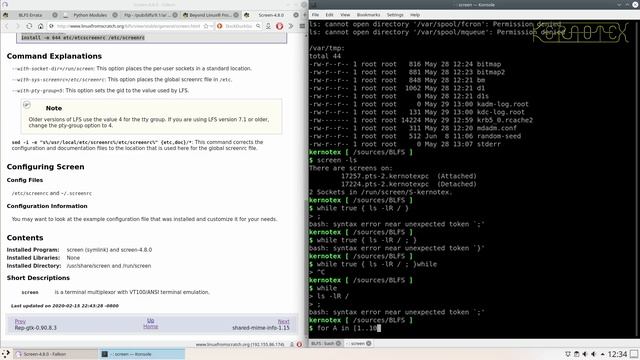Viewport: 640px width, 360px height.
Task: Click the DuckDuckGo search engine icon
Action: pos(220,26)
